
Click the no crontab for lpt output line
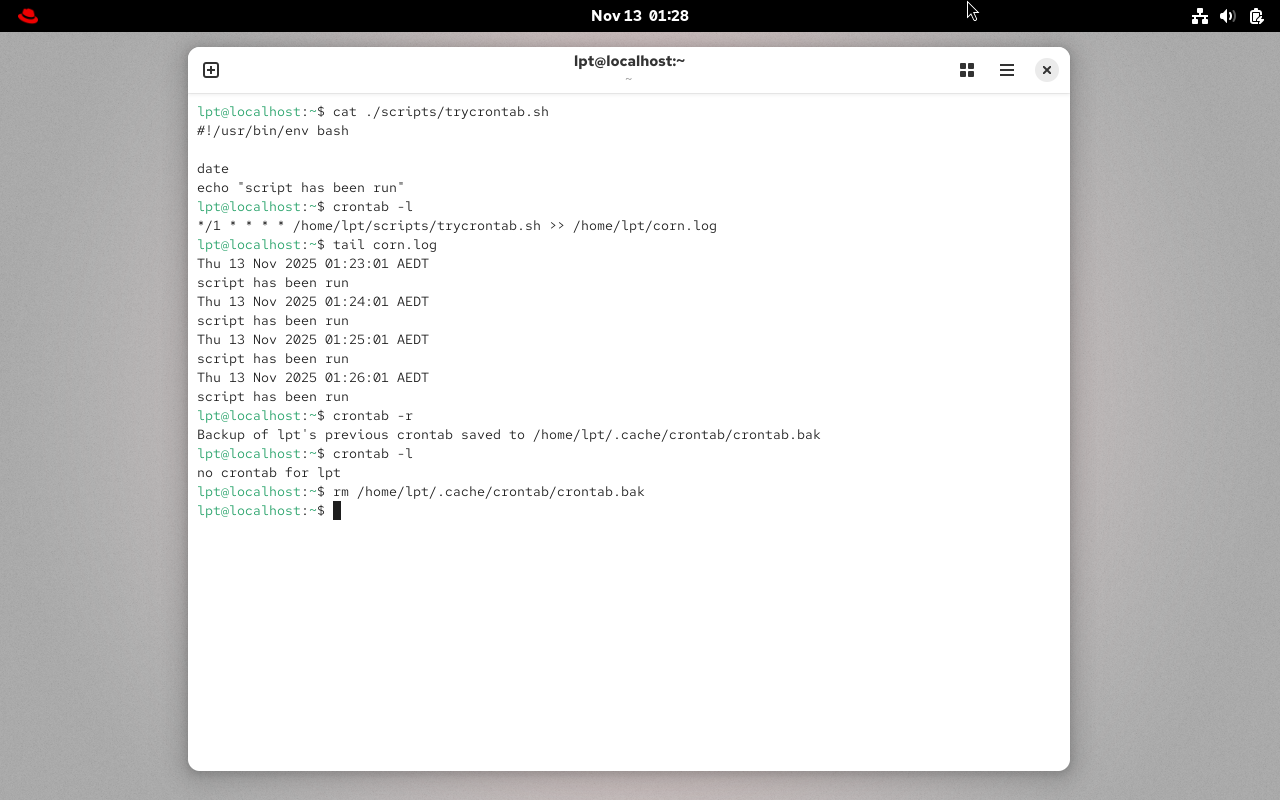tap(268, 472)
